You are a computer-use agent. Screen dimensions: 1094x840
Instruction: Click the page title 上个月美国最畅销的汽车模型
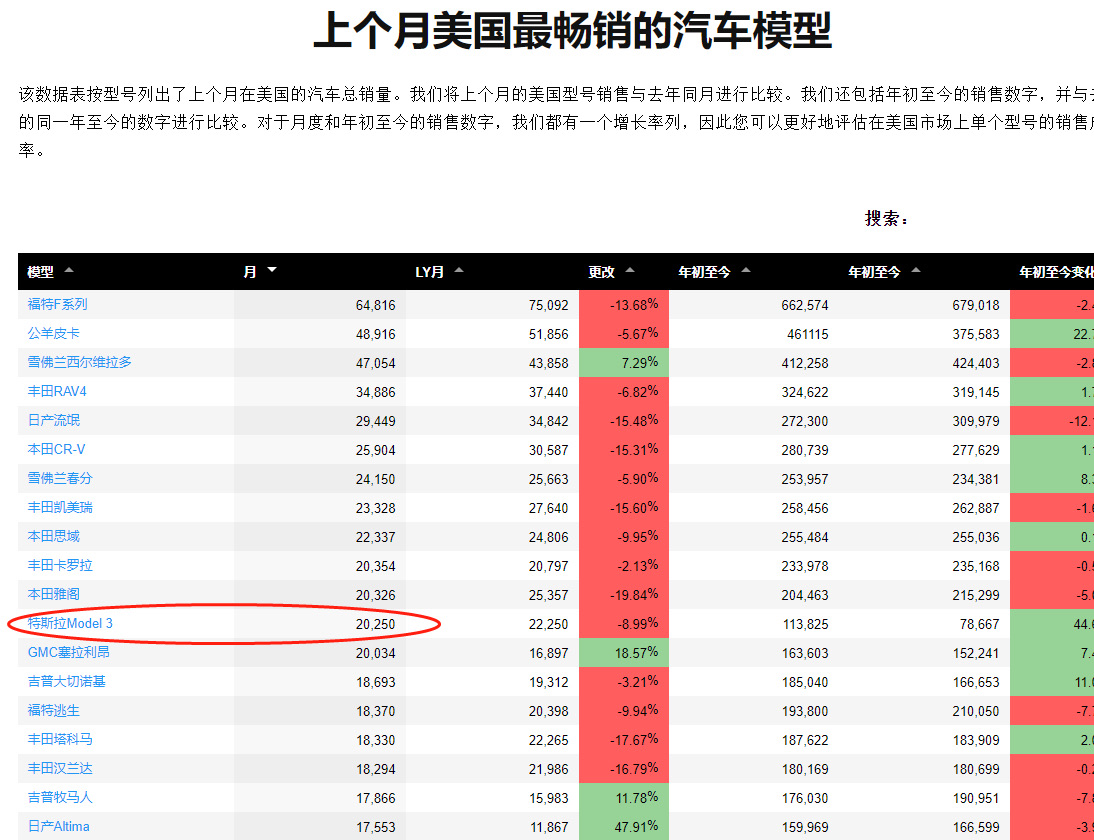point(572,30)
